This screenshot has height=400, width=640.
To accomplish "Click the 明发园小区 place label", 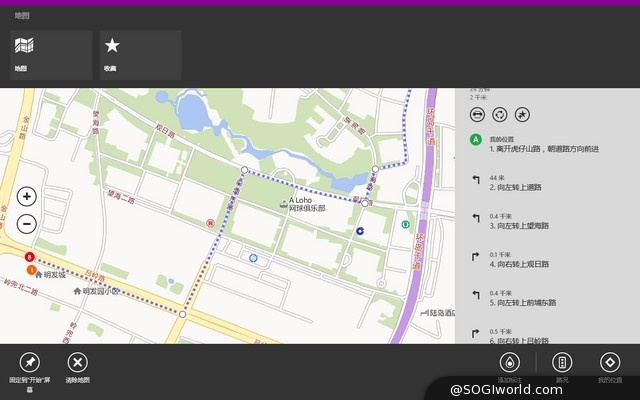I will coord(100,291).
